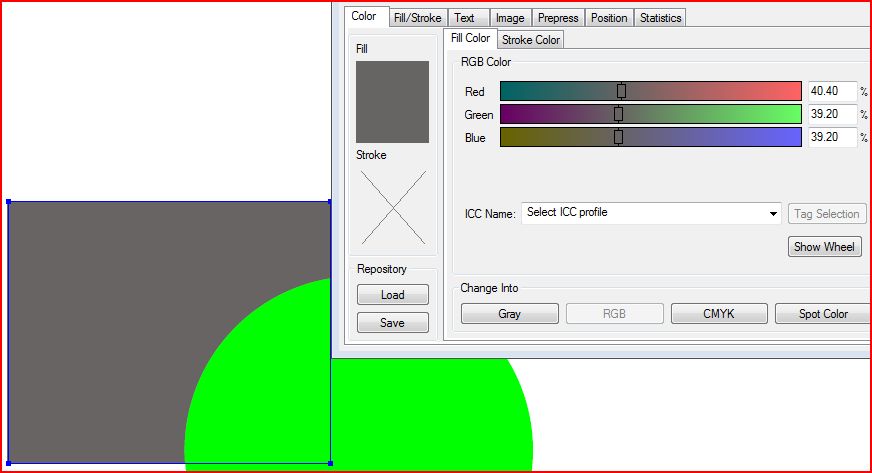
Task: Click the RGB Color group label
Action: (x=485, y=62)
